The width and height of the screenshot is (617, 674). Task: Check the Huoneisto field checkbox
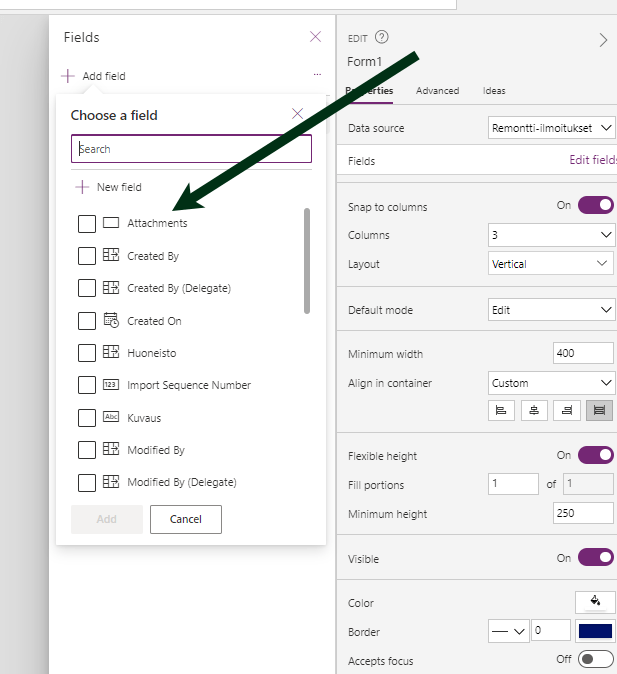tap(87, 353)
